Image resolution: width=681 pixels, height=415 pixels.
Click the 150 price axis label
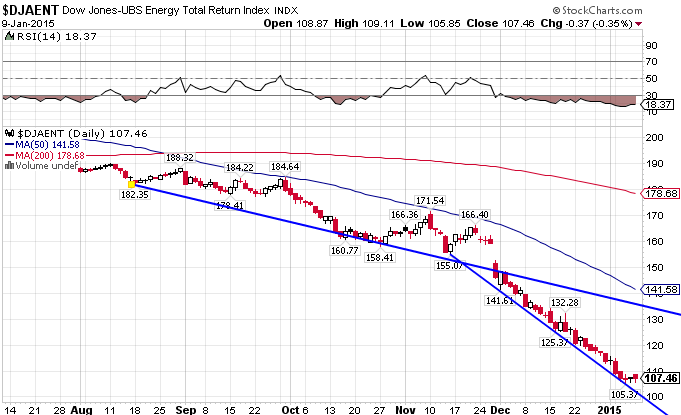[x=655, y=268]
